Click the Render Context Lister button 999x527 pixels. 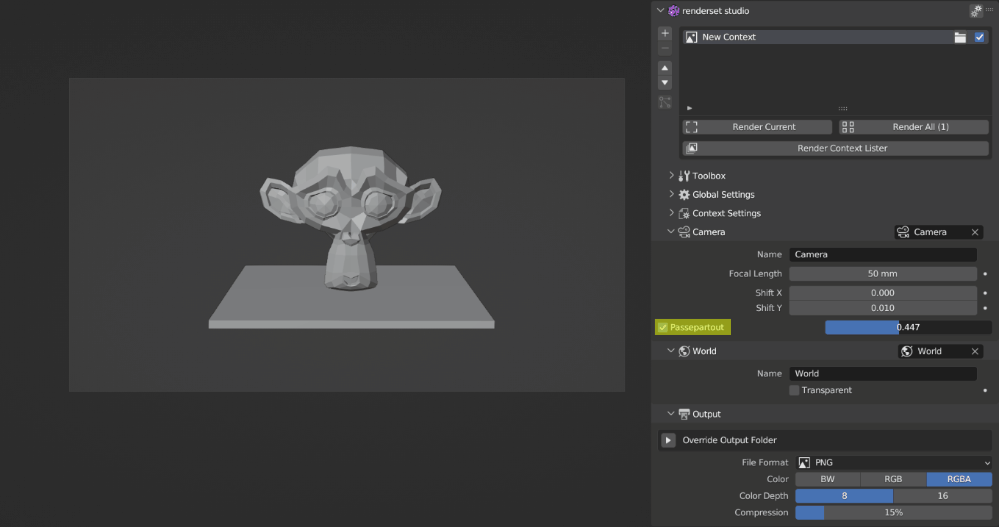[x=835, y=148]
